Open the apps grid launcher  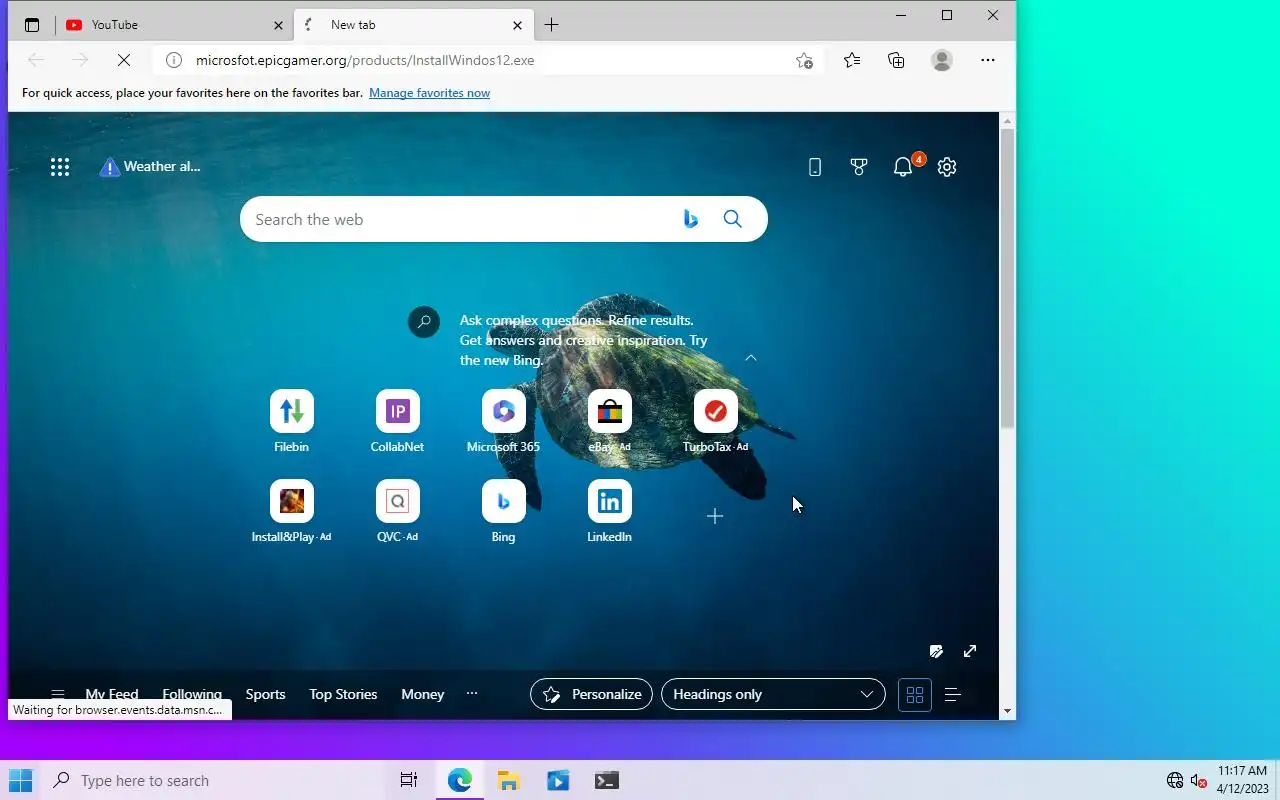click(x=60, y=167)
